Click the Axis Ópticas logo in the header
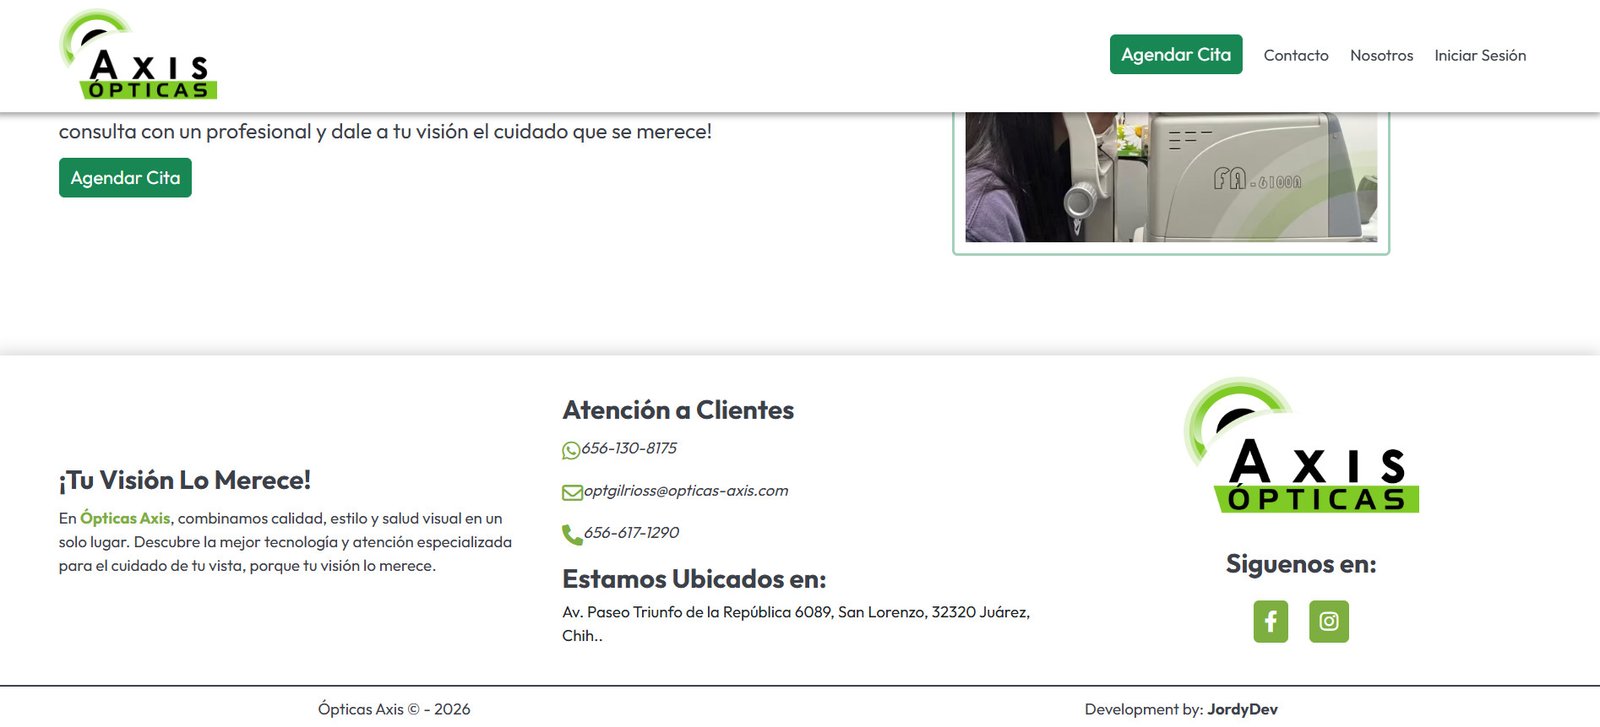1600x727 pixels. [138, 56]
